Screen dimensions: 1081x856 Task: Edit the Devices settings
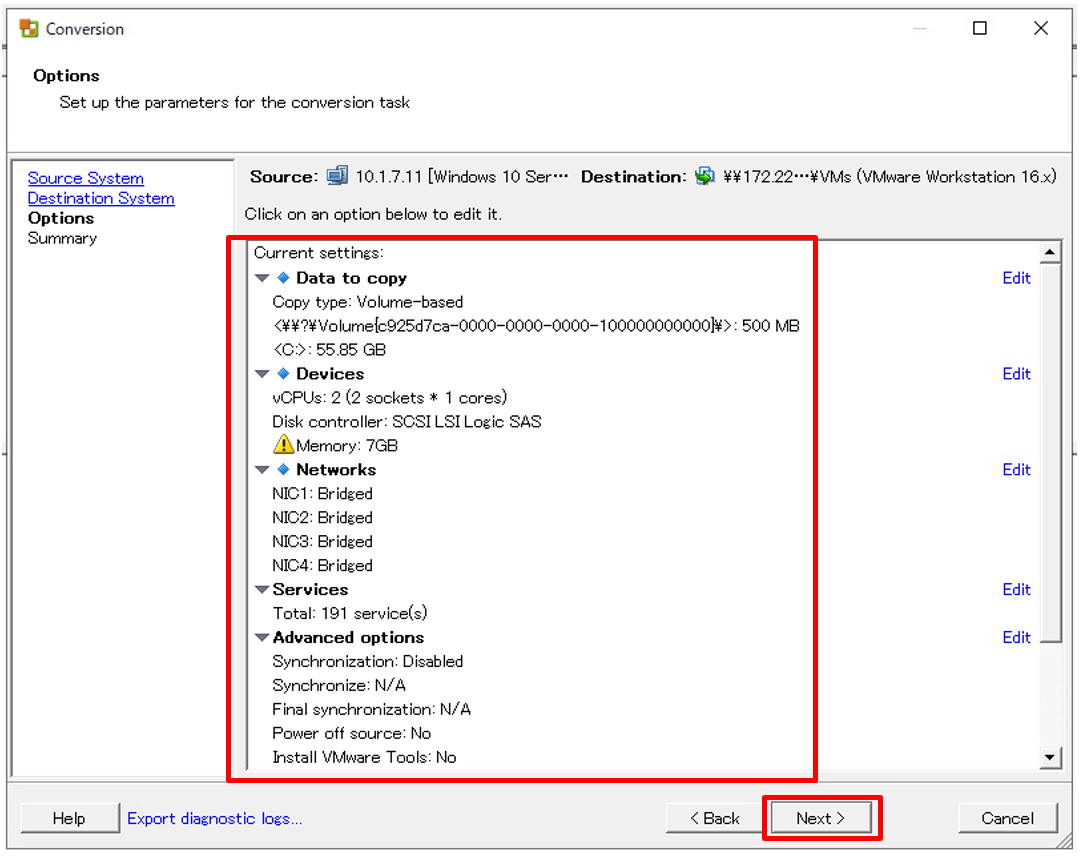pos(1016,374)
